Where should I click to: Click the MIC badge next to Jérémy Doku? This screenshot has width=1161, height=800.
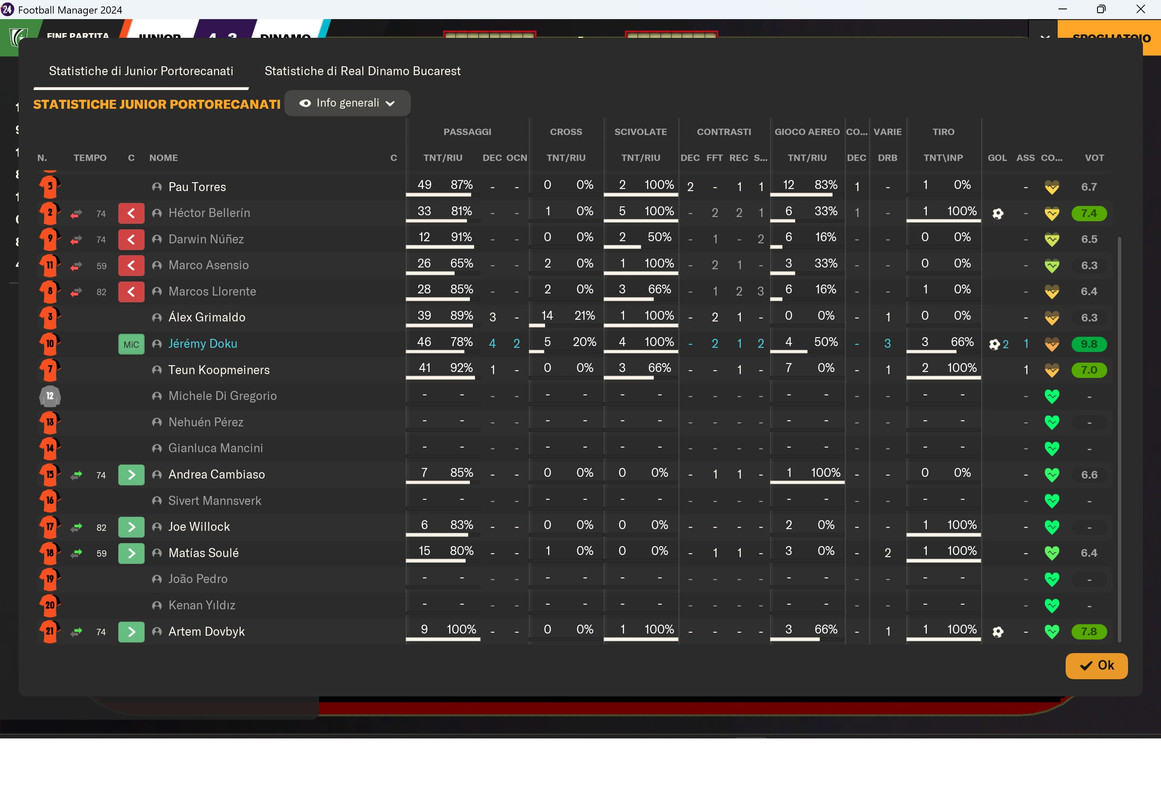point(131,344)
